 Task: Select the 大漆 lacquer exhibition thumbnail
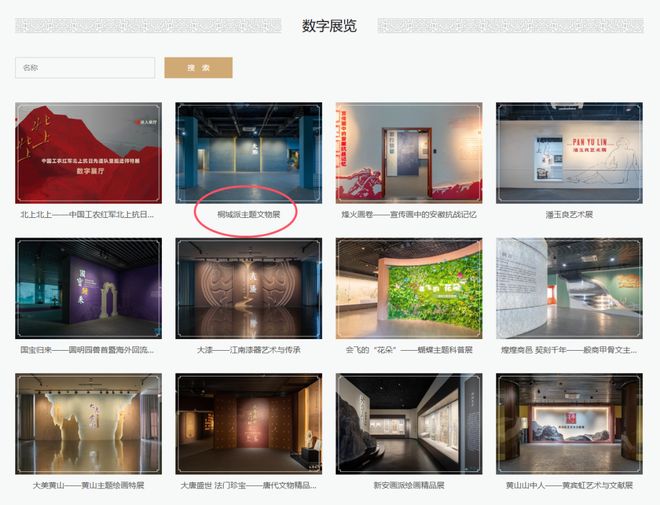(248, 287)
